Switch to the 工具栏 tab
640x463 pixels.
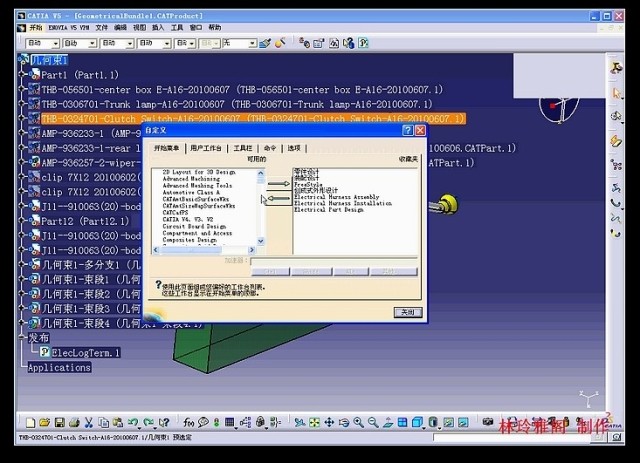(242, 148)
